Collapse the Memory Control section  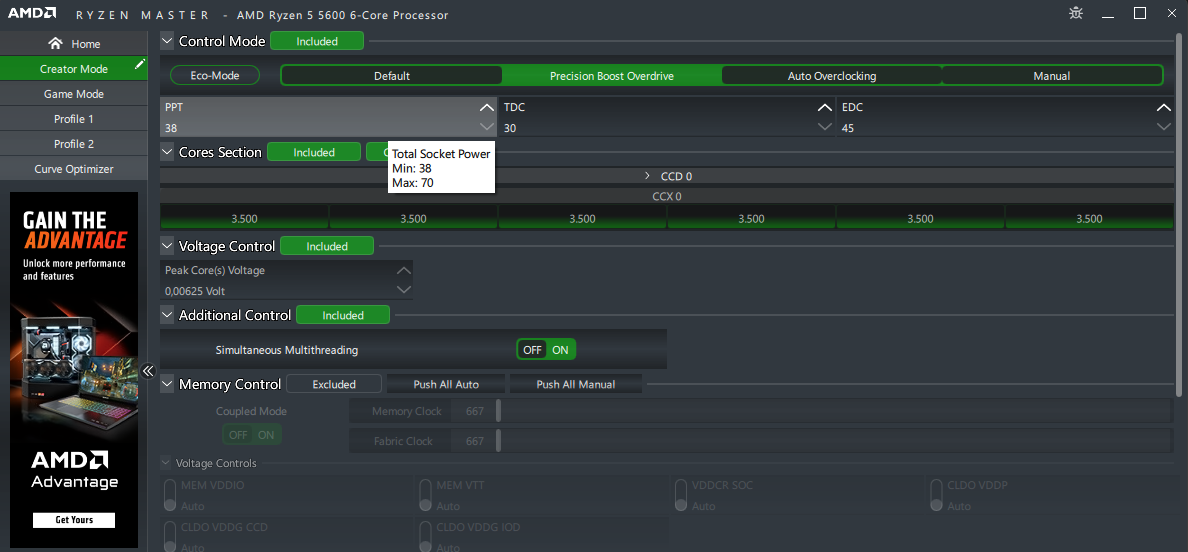167,384
